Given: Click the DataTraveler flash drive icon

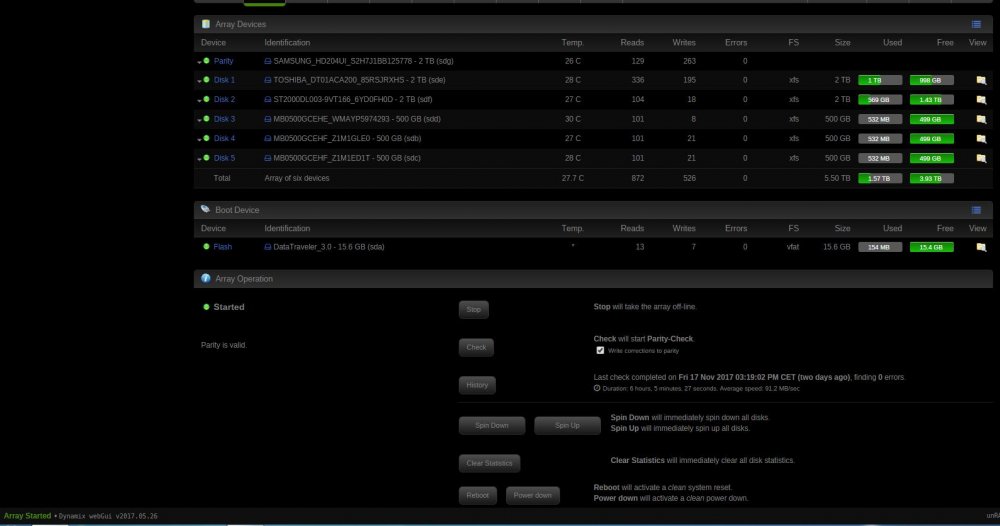Looking at the screenshot, I should coord(268,247).
